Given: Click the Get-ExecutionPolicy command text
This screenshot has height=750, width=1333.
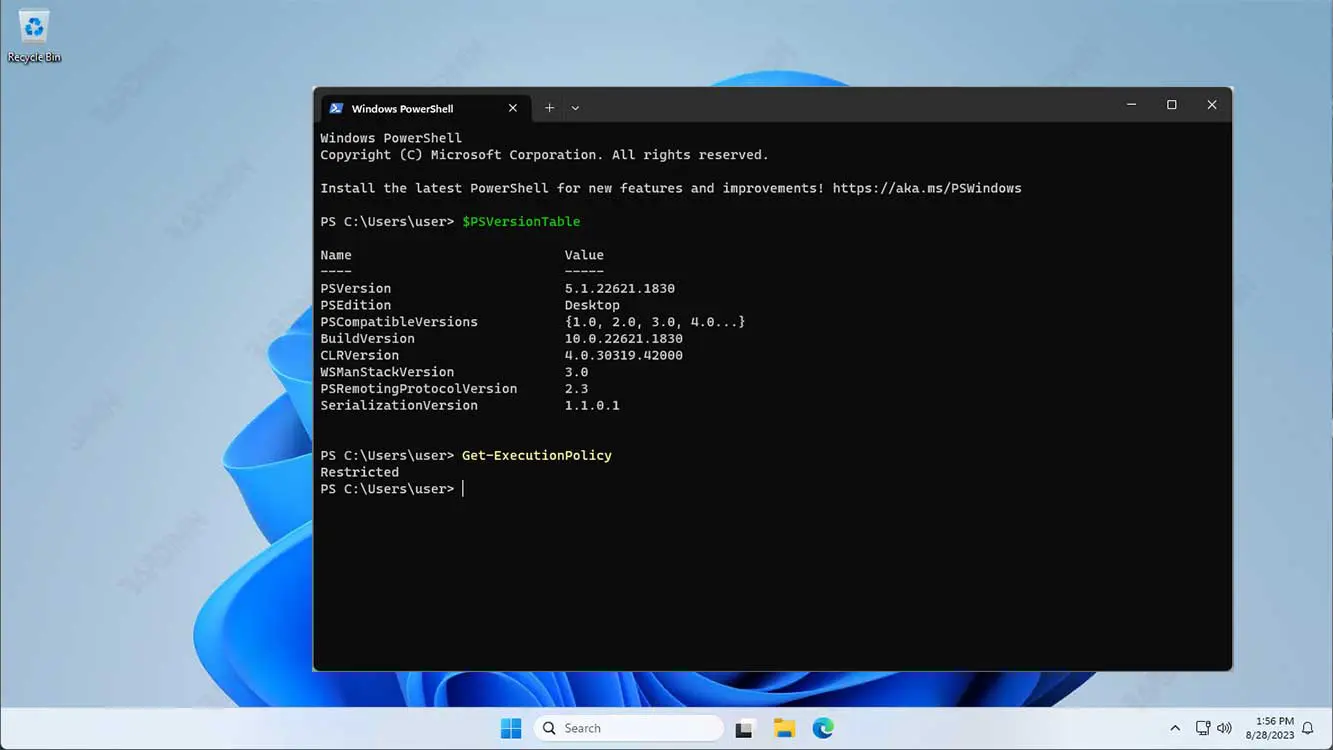Looking at the screenshot, I should (537, 455).
